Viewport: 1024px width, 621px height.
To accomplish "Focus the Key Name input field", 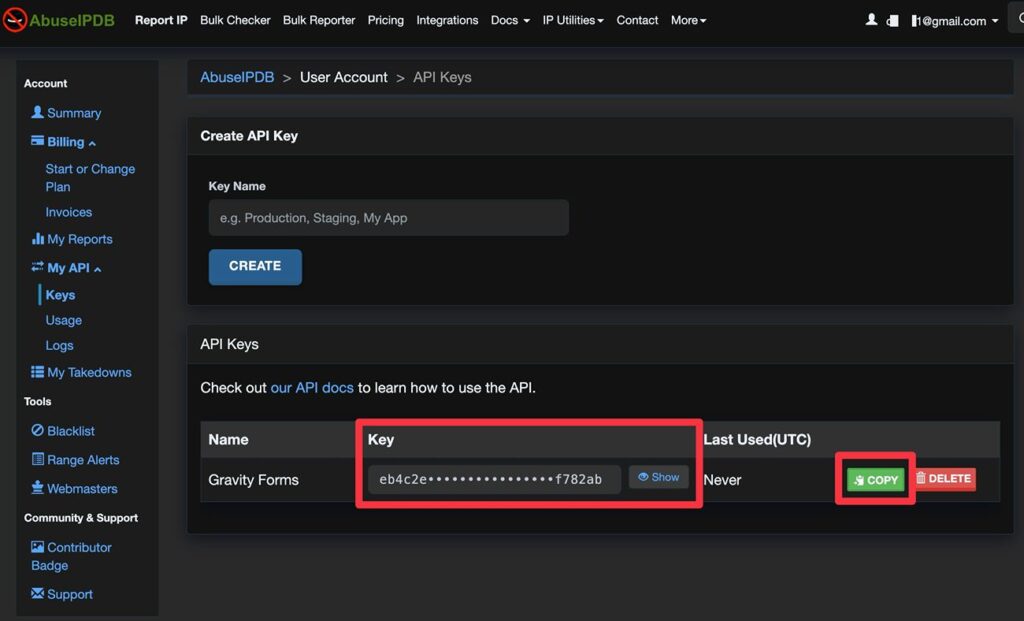I will (x=389, y=217).
